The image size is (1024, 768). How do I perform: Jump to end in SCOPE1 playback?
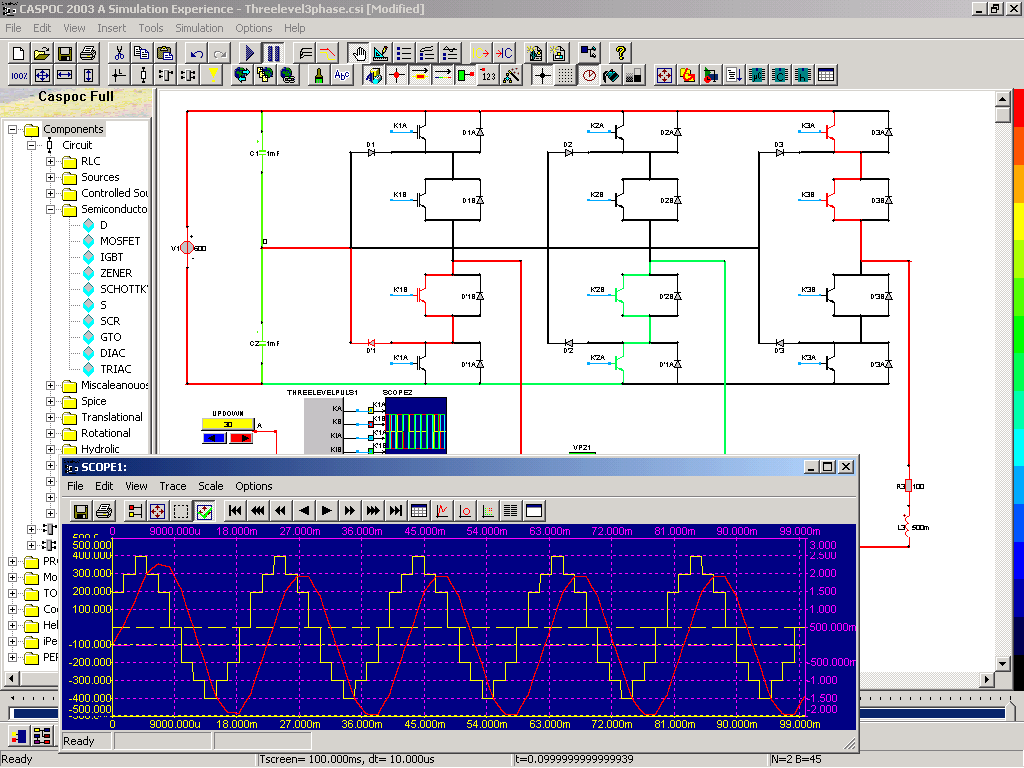[x=396, y=511]
